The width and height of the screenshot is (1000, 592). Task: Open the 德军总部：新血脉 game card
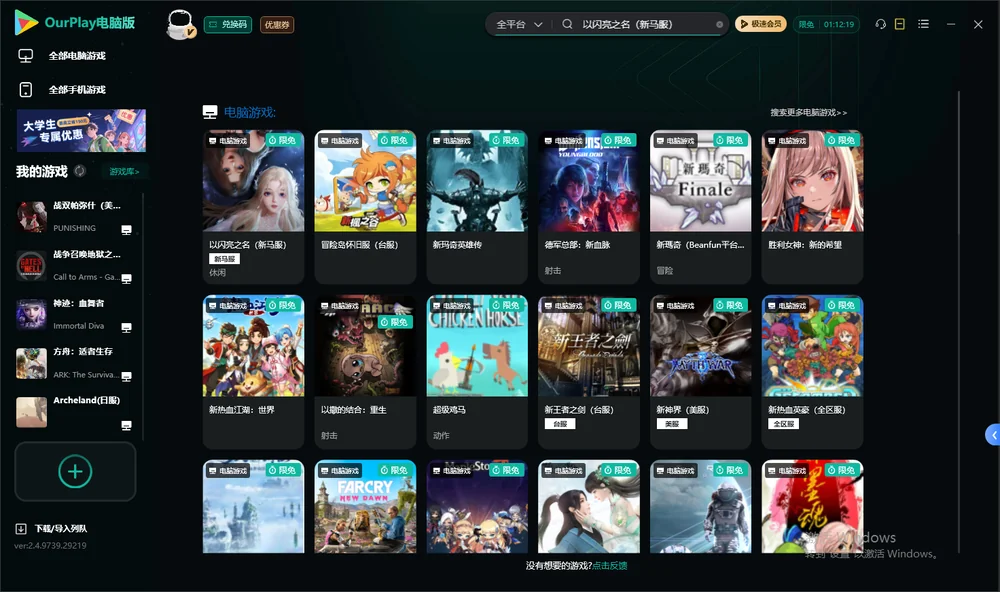pyautogui.click(x=589, y=207)
